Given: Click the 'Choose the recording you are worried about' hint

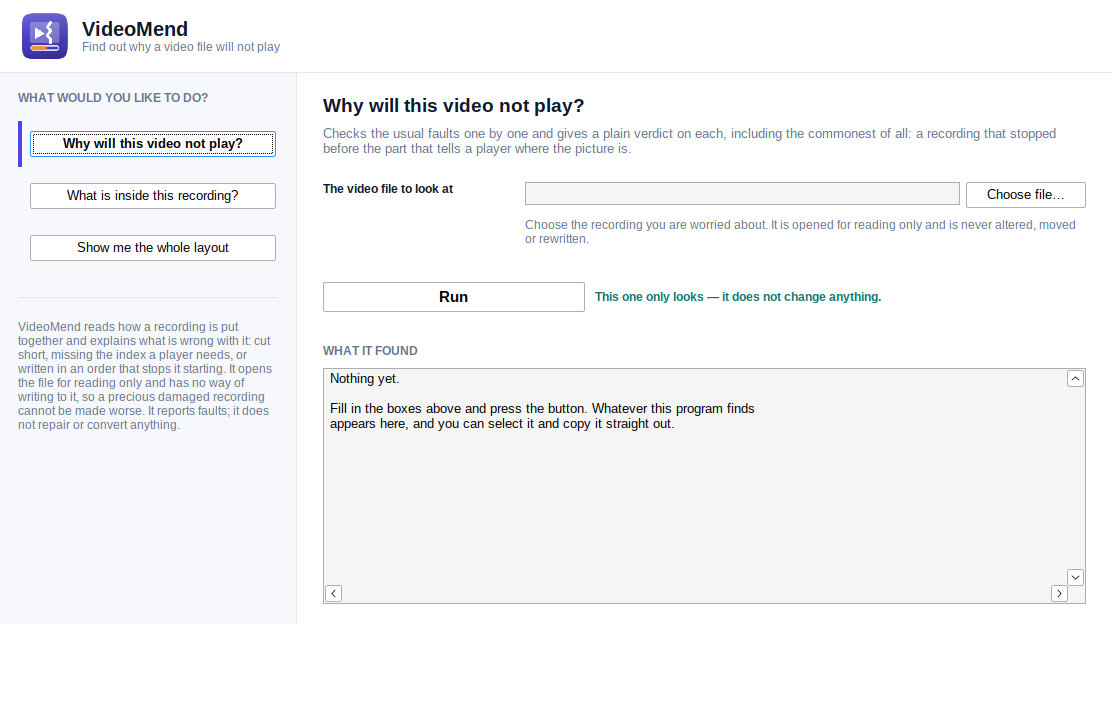Looking at the screenshot, I should click(800, 232).
